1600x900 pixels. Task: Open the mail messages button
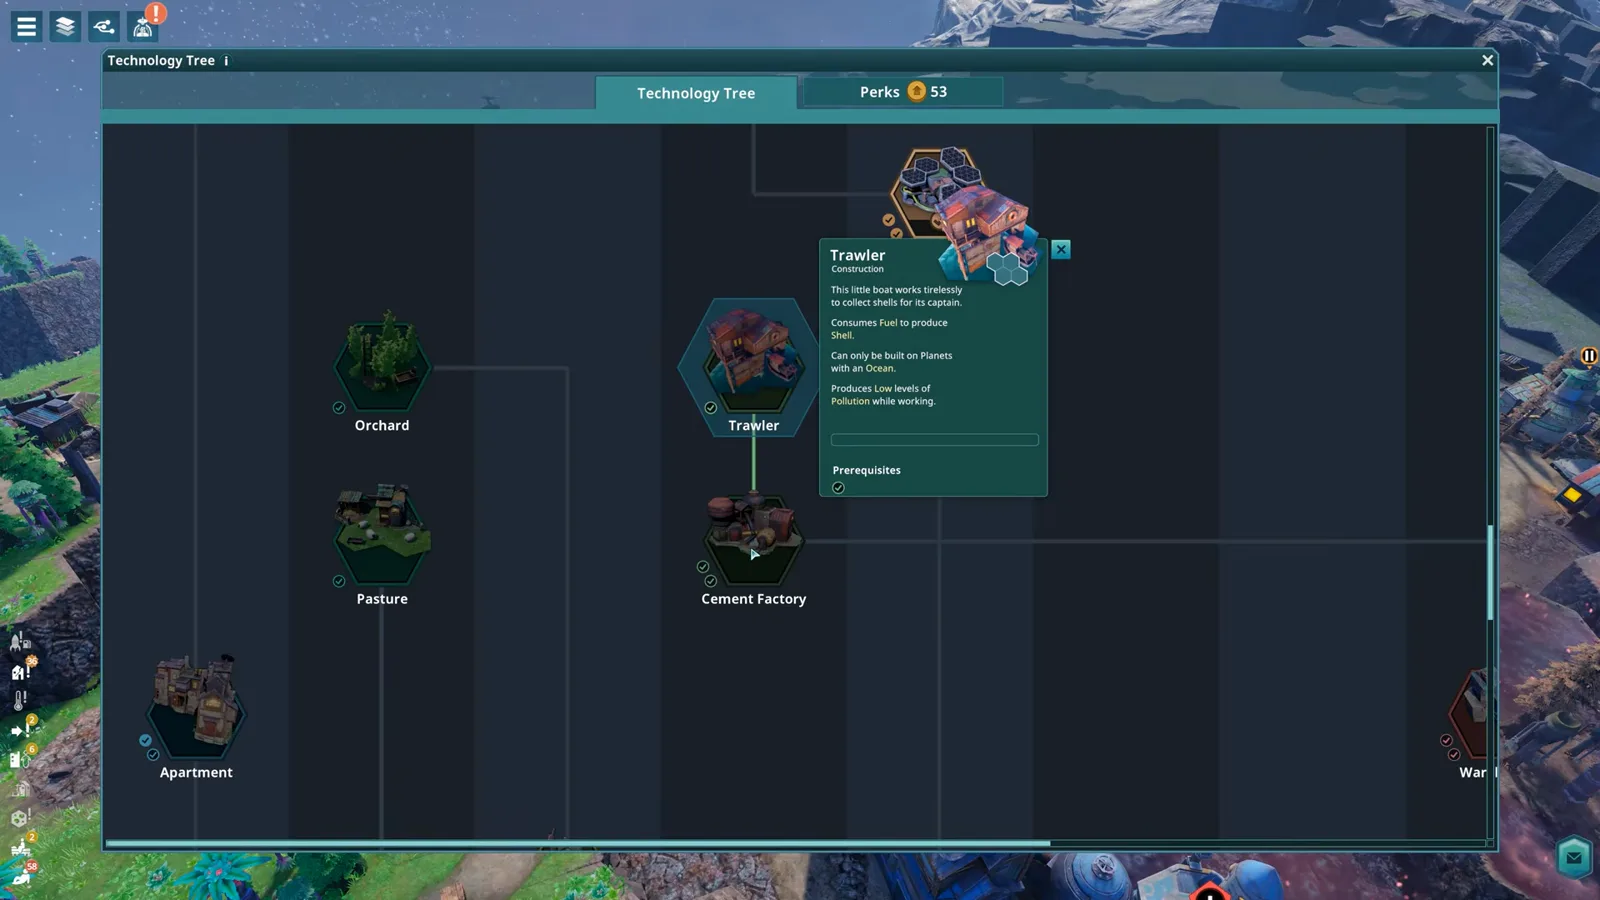[1574, 857]
